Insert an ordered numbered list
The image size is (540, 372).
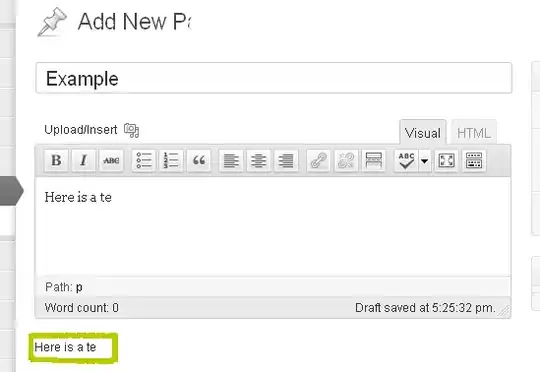[171, 160]
